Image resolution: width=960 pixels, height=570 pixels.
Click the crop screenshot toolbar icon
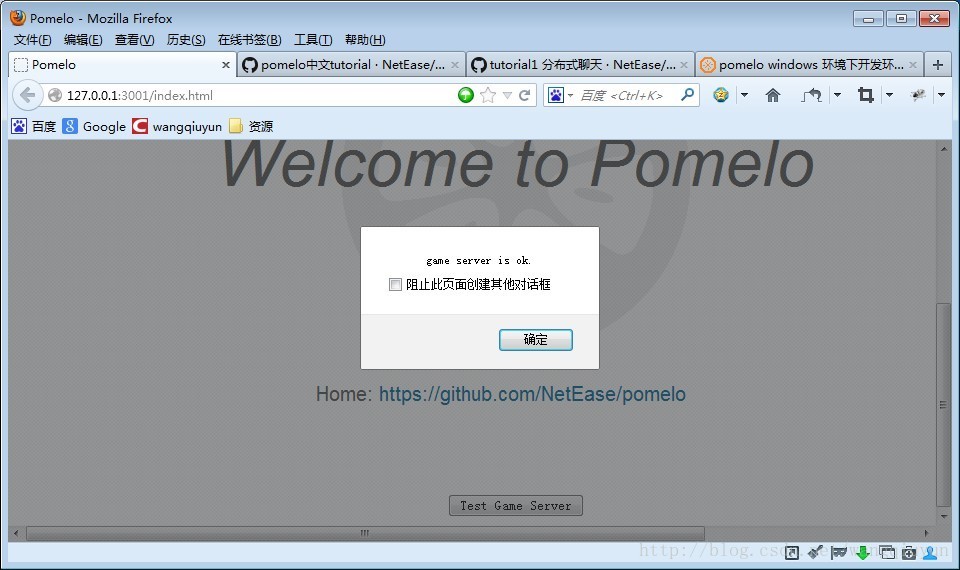coord(866,95)
